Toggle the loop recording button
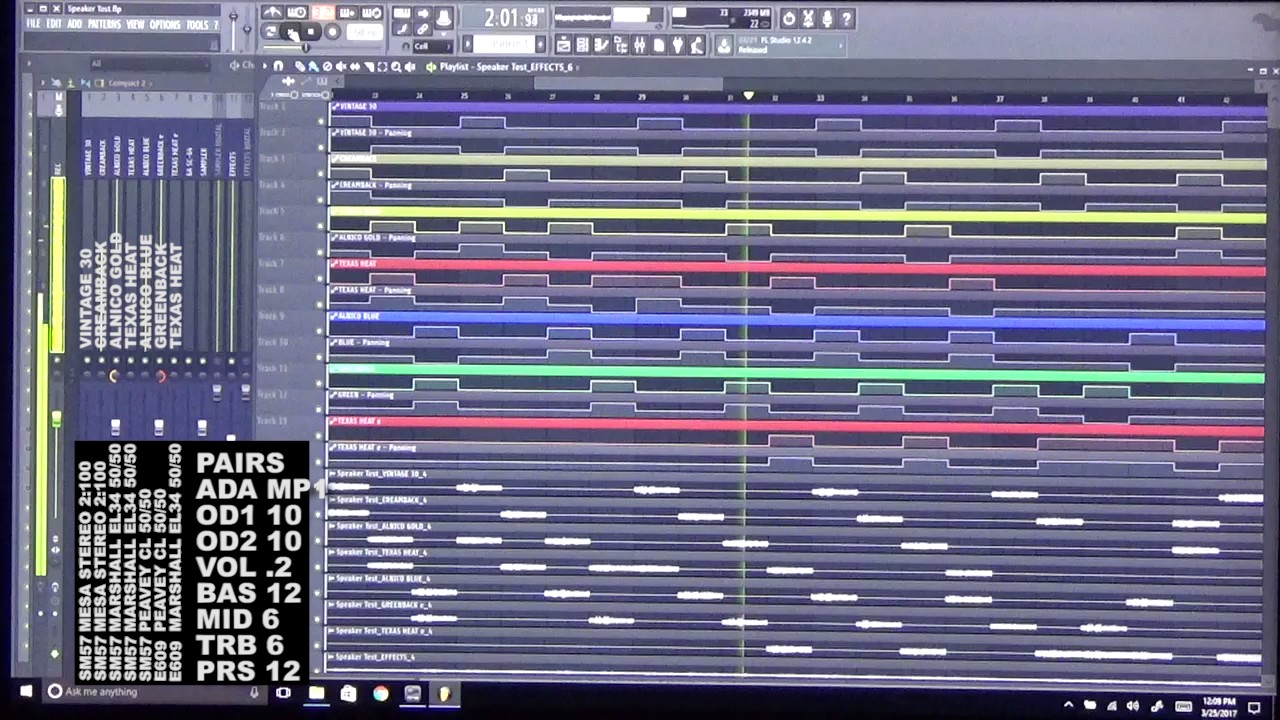 (372, 12)
